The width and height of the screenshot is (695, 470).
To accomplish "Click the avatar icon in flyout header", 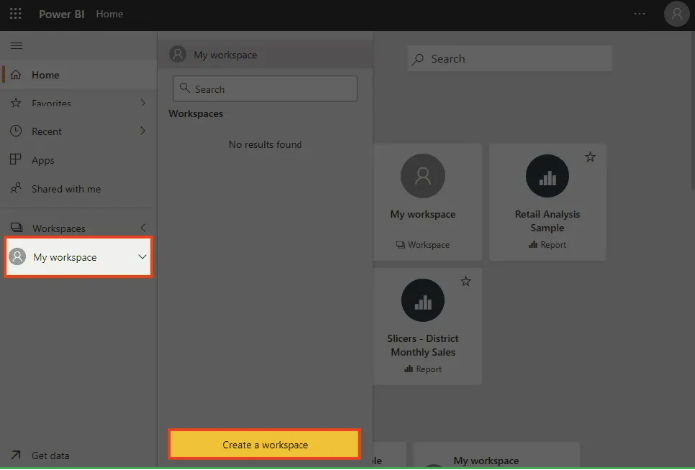I will tap(178, 55).
